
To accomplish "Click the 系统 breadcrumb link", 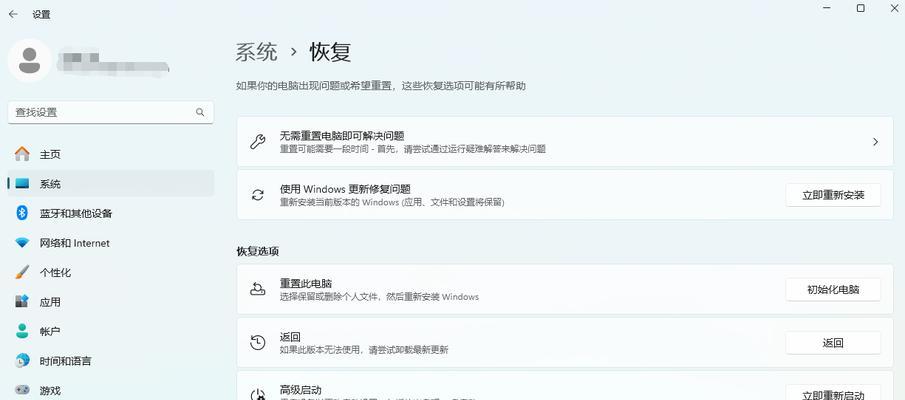I will [x=257, y=52].
